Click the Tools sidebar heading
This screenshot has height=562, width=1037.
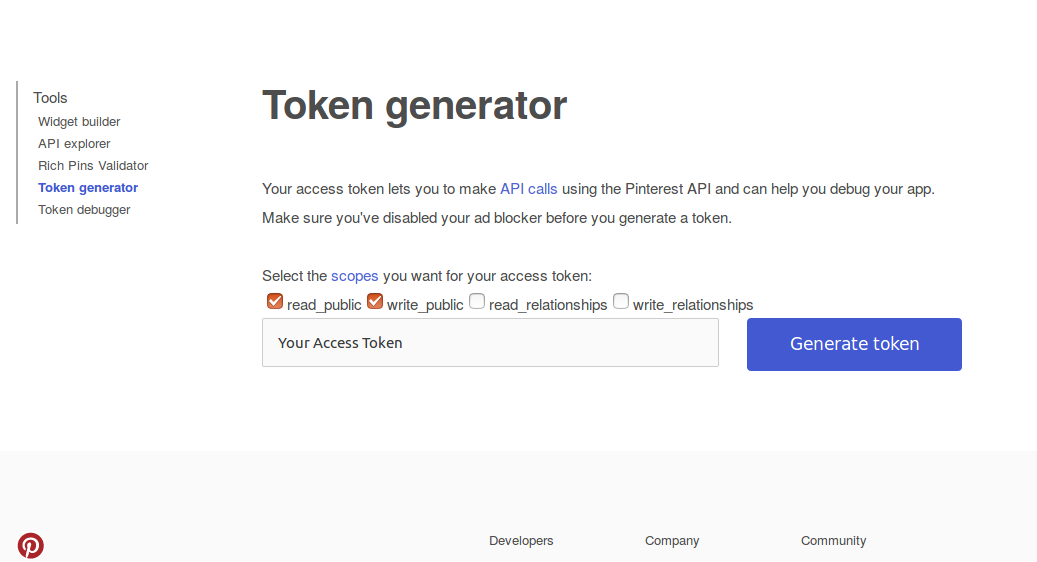pos(50,98)
